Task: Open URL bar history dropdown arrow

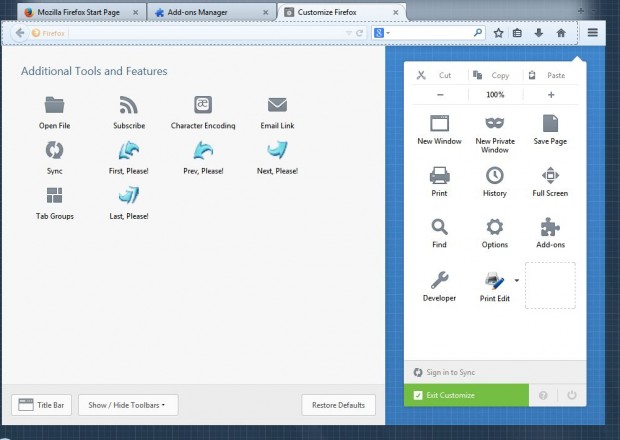Action: click(x=349, y=33)
